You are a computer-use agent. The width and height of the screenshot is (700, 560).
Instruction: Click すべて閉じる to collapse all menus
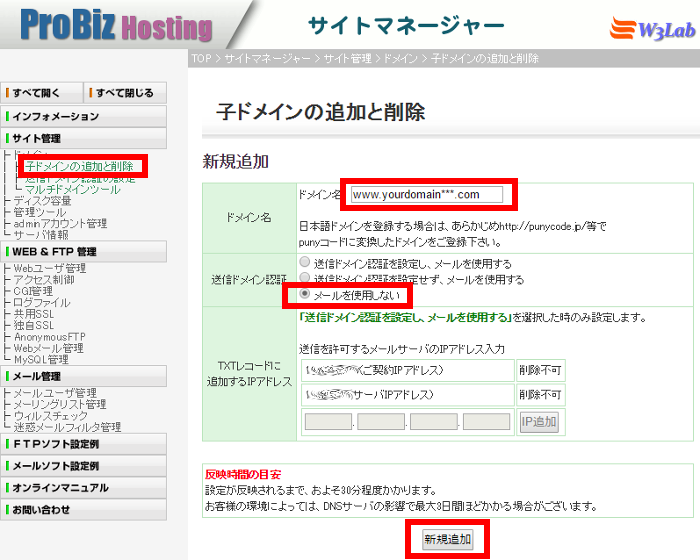(124, 93)
